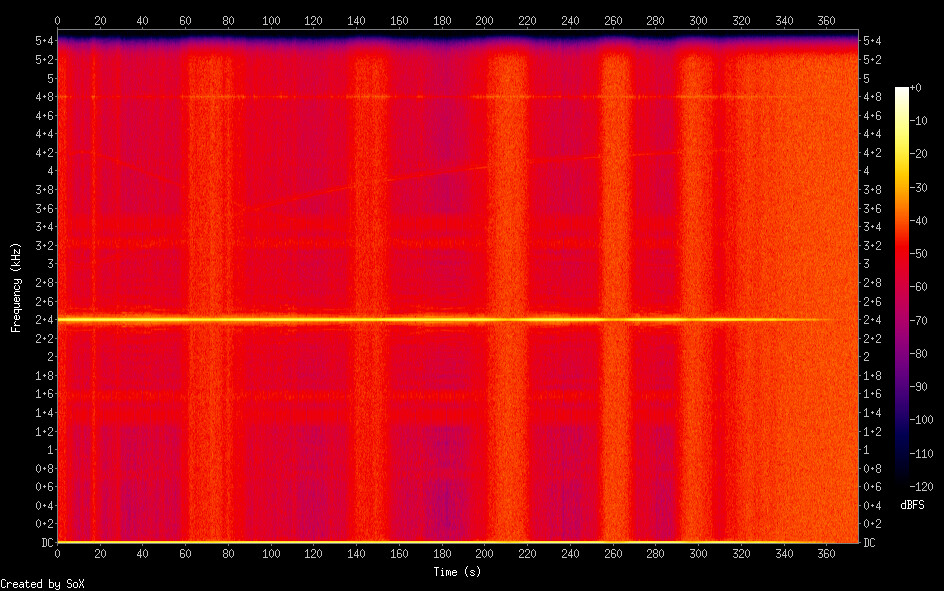
Task: Click the DC label on the left axis
Action: 44,543
